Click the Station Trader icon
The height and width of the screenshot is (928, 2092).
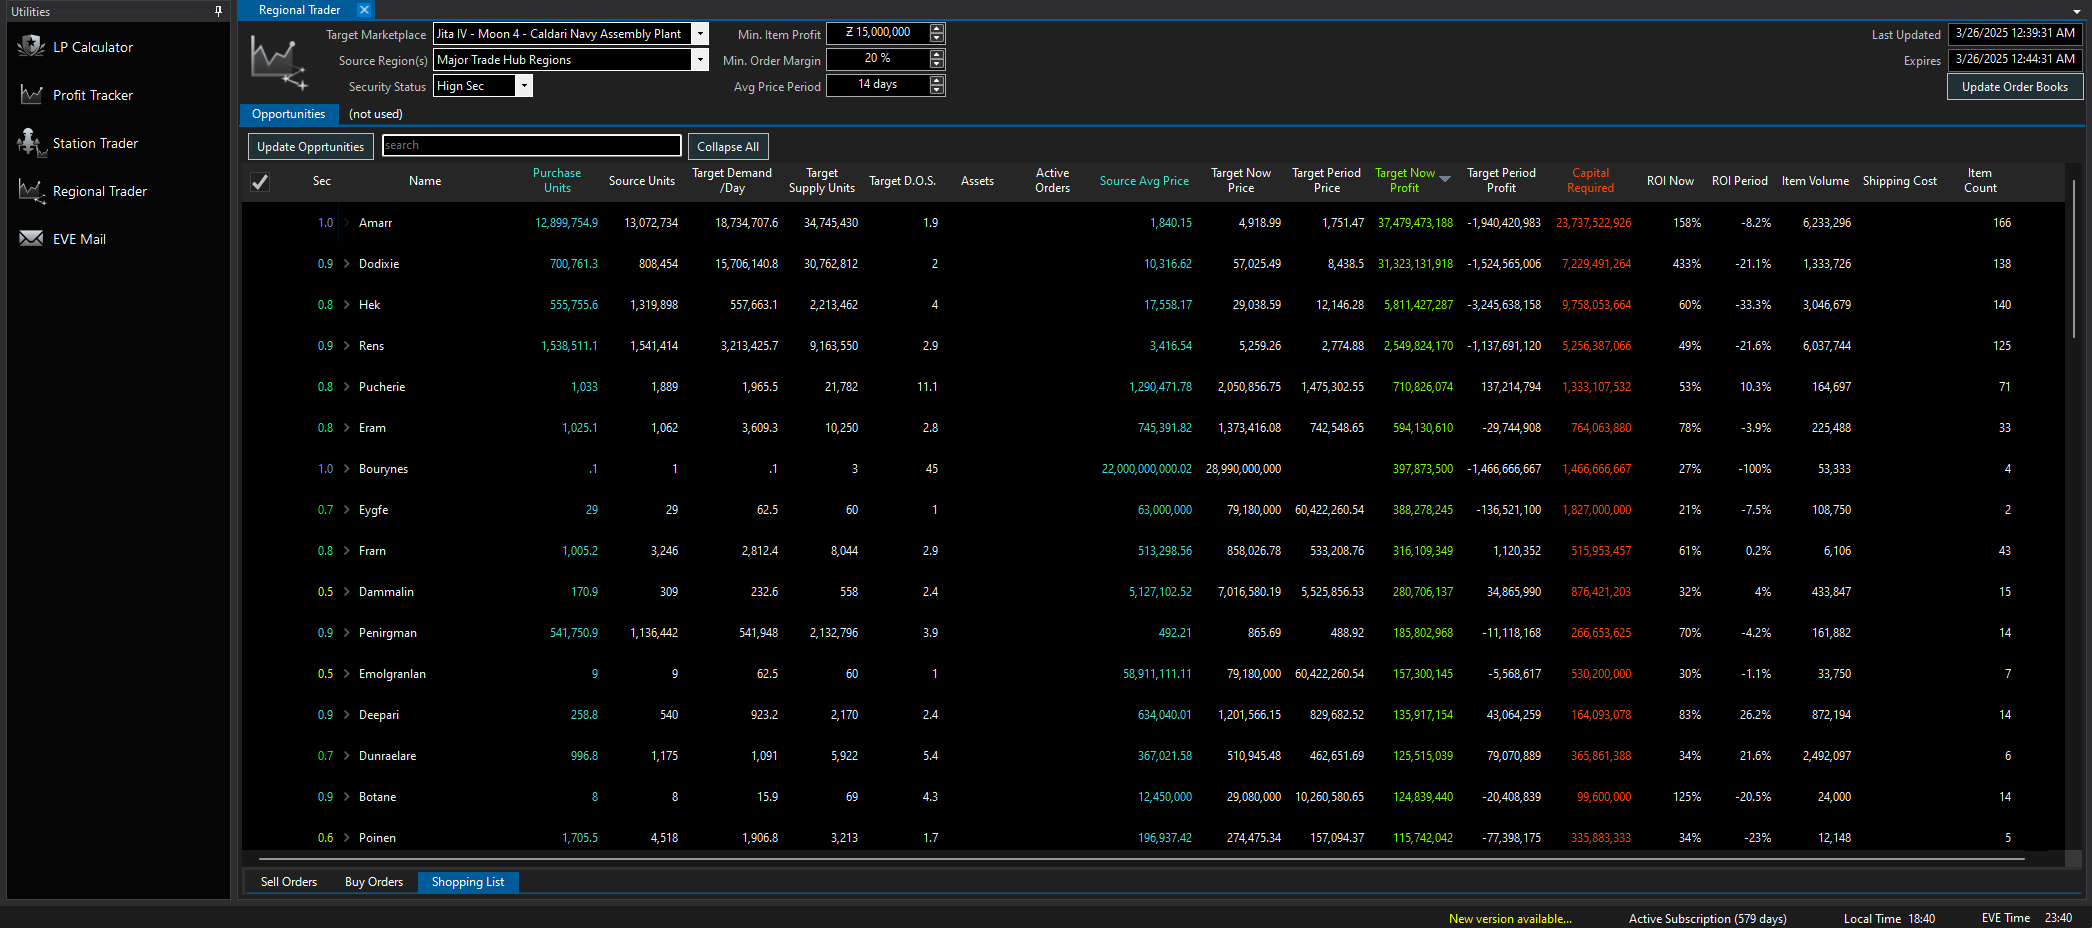[31, 142]
